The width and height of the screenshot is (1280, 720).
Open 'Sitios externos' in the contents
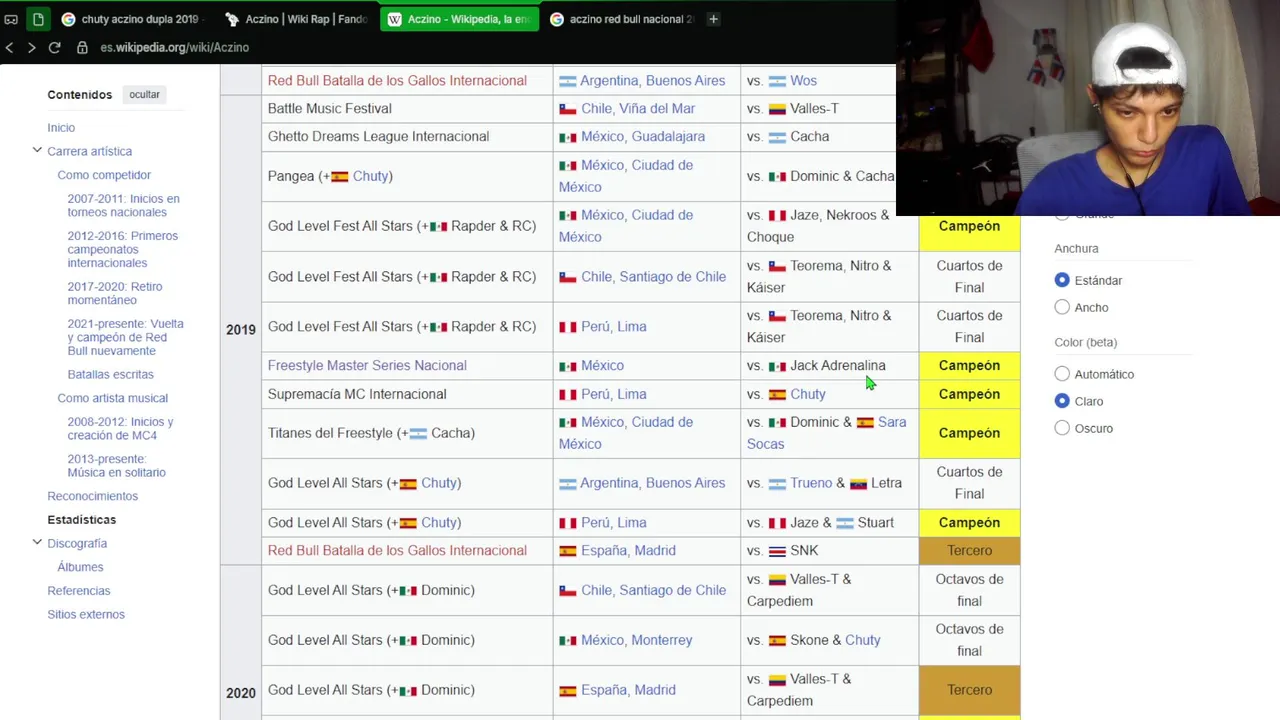point(86,614)
